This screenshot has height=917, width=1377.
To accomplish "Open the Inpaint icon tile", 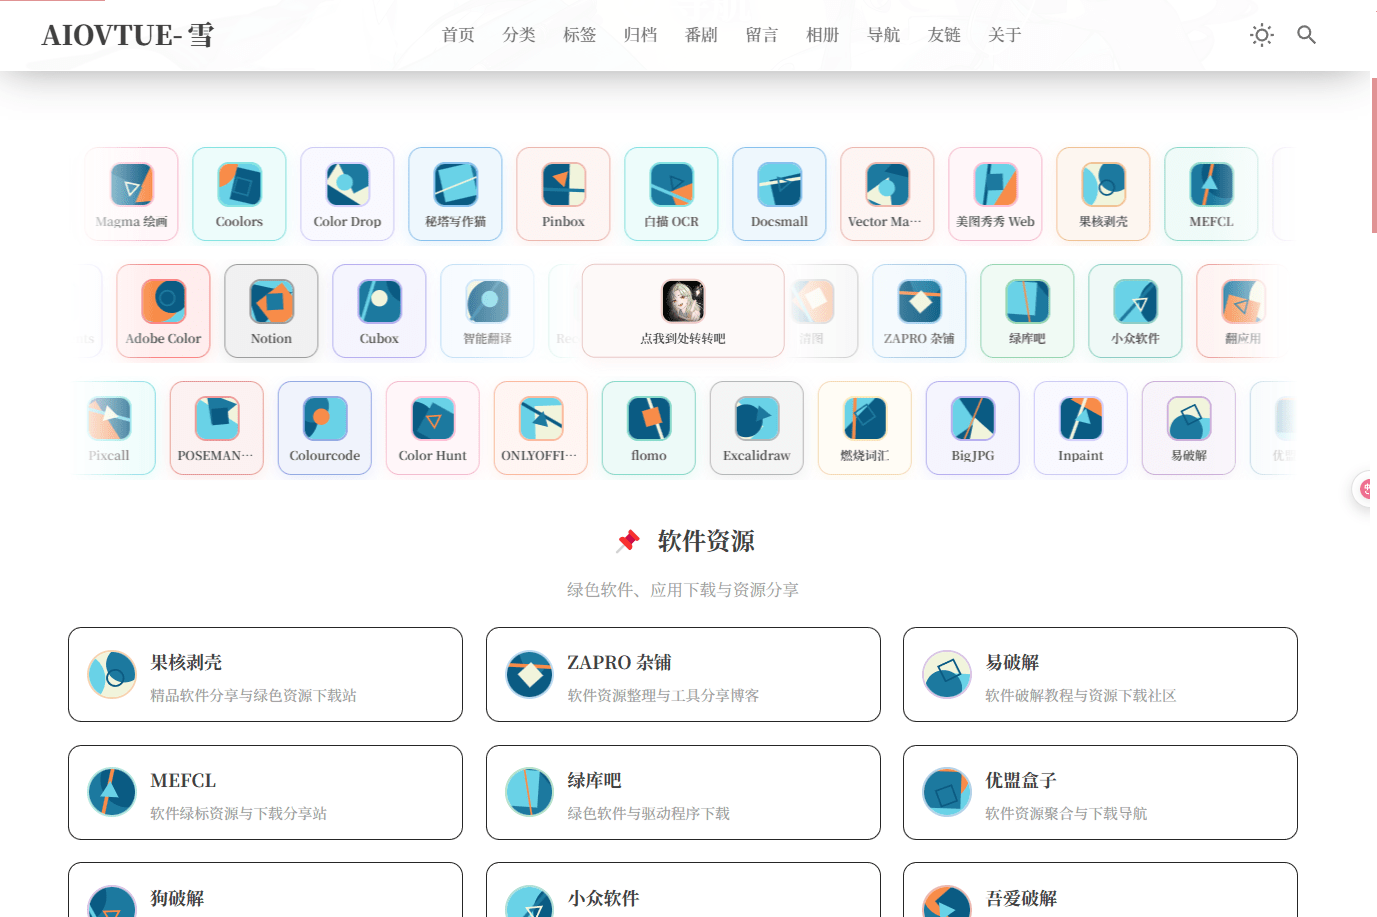I will pyautogui.click(x=1081, y=428).
